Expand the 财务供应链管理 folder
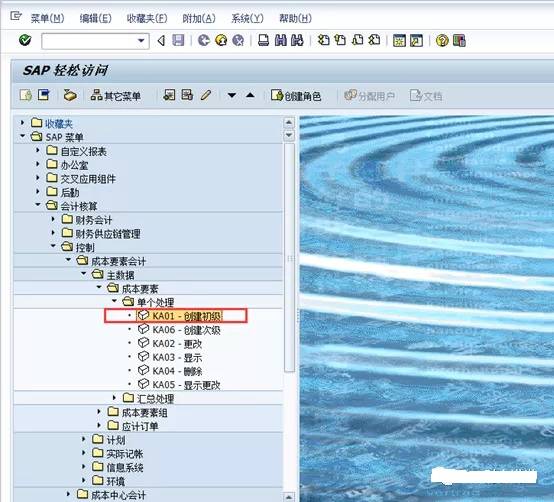554x502 pixels. [x=53, y=233]
